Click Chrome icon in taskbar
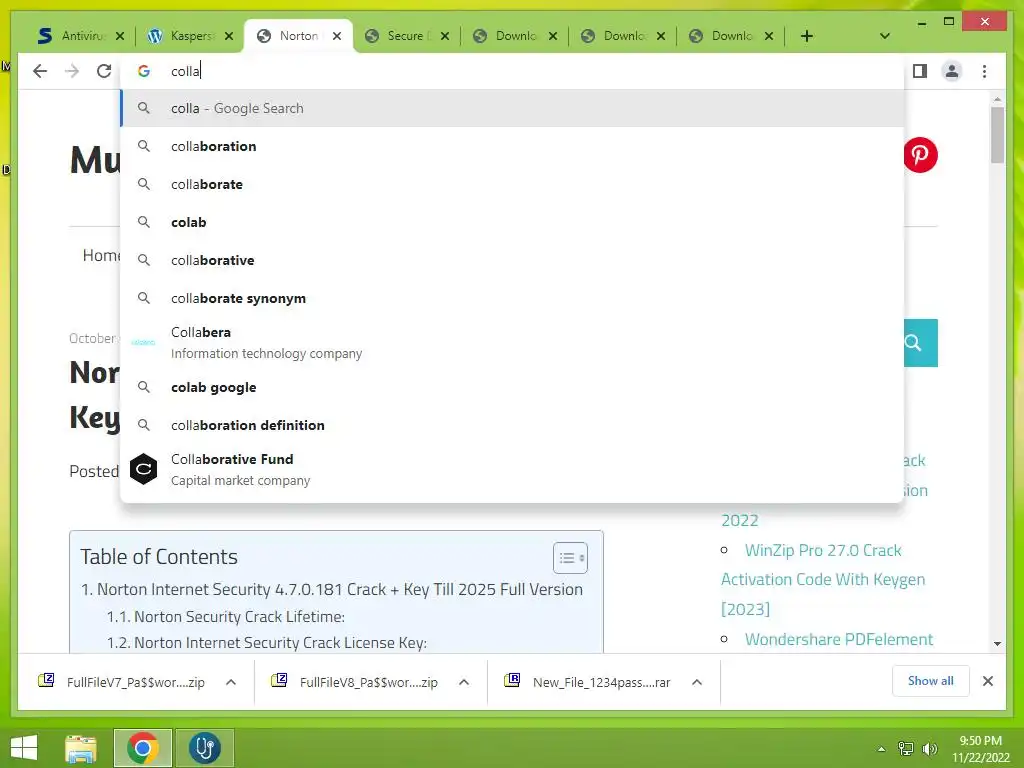The width and height of the screenshot is (1024, 768). (142, 748)
